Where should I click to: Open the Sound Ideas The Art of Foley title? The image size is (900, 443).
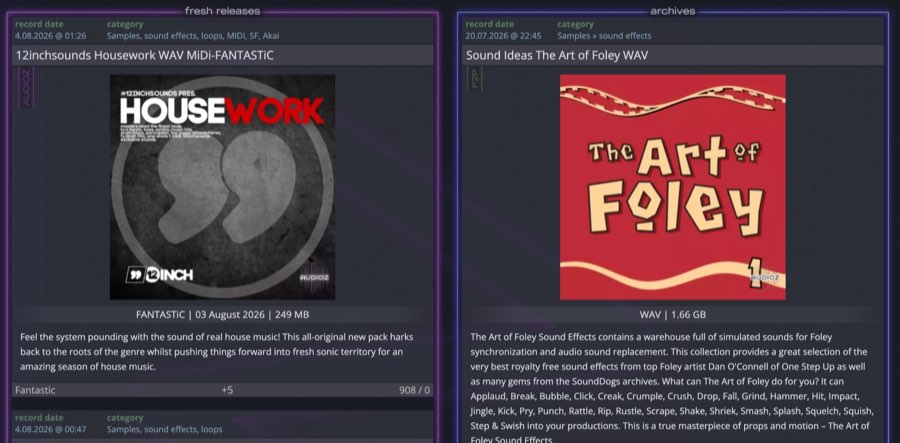[557, 56]
